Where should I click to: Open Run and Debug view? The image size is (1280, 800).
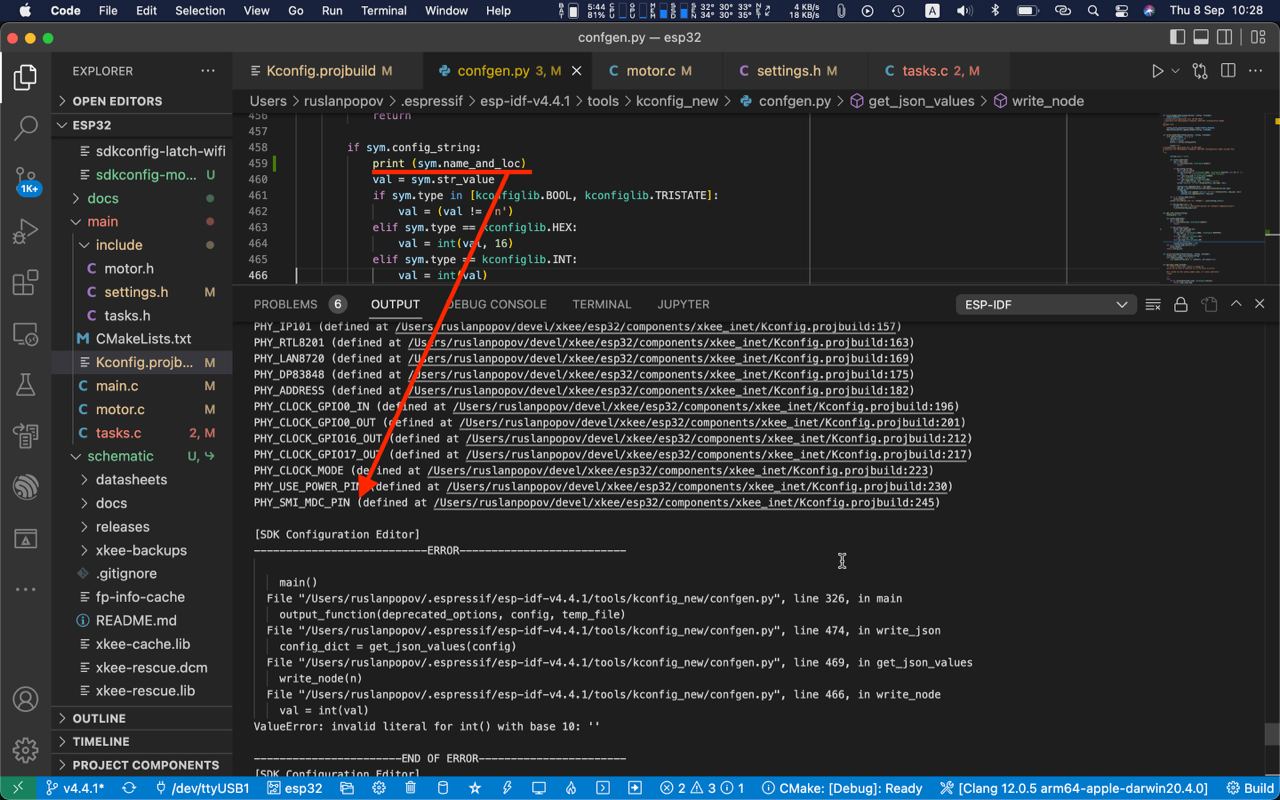tap(26, 232)
